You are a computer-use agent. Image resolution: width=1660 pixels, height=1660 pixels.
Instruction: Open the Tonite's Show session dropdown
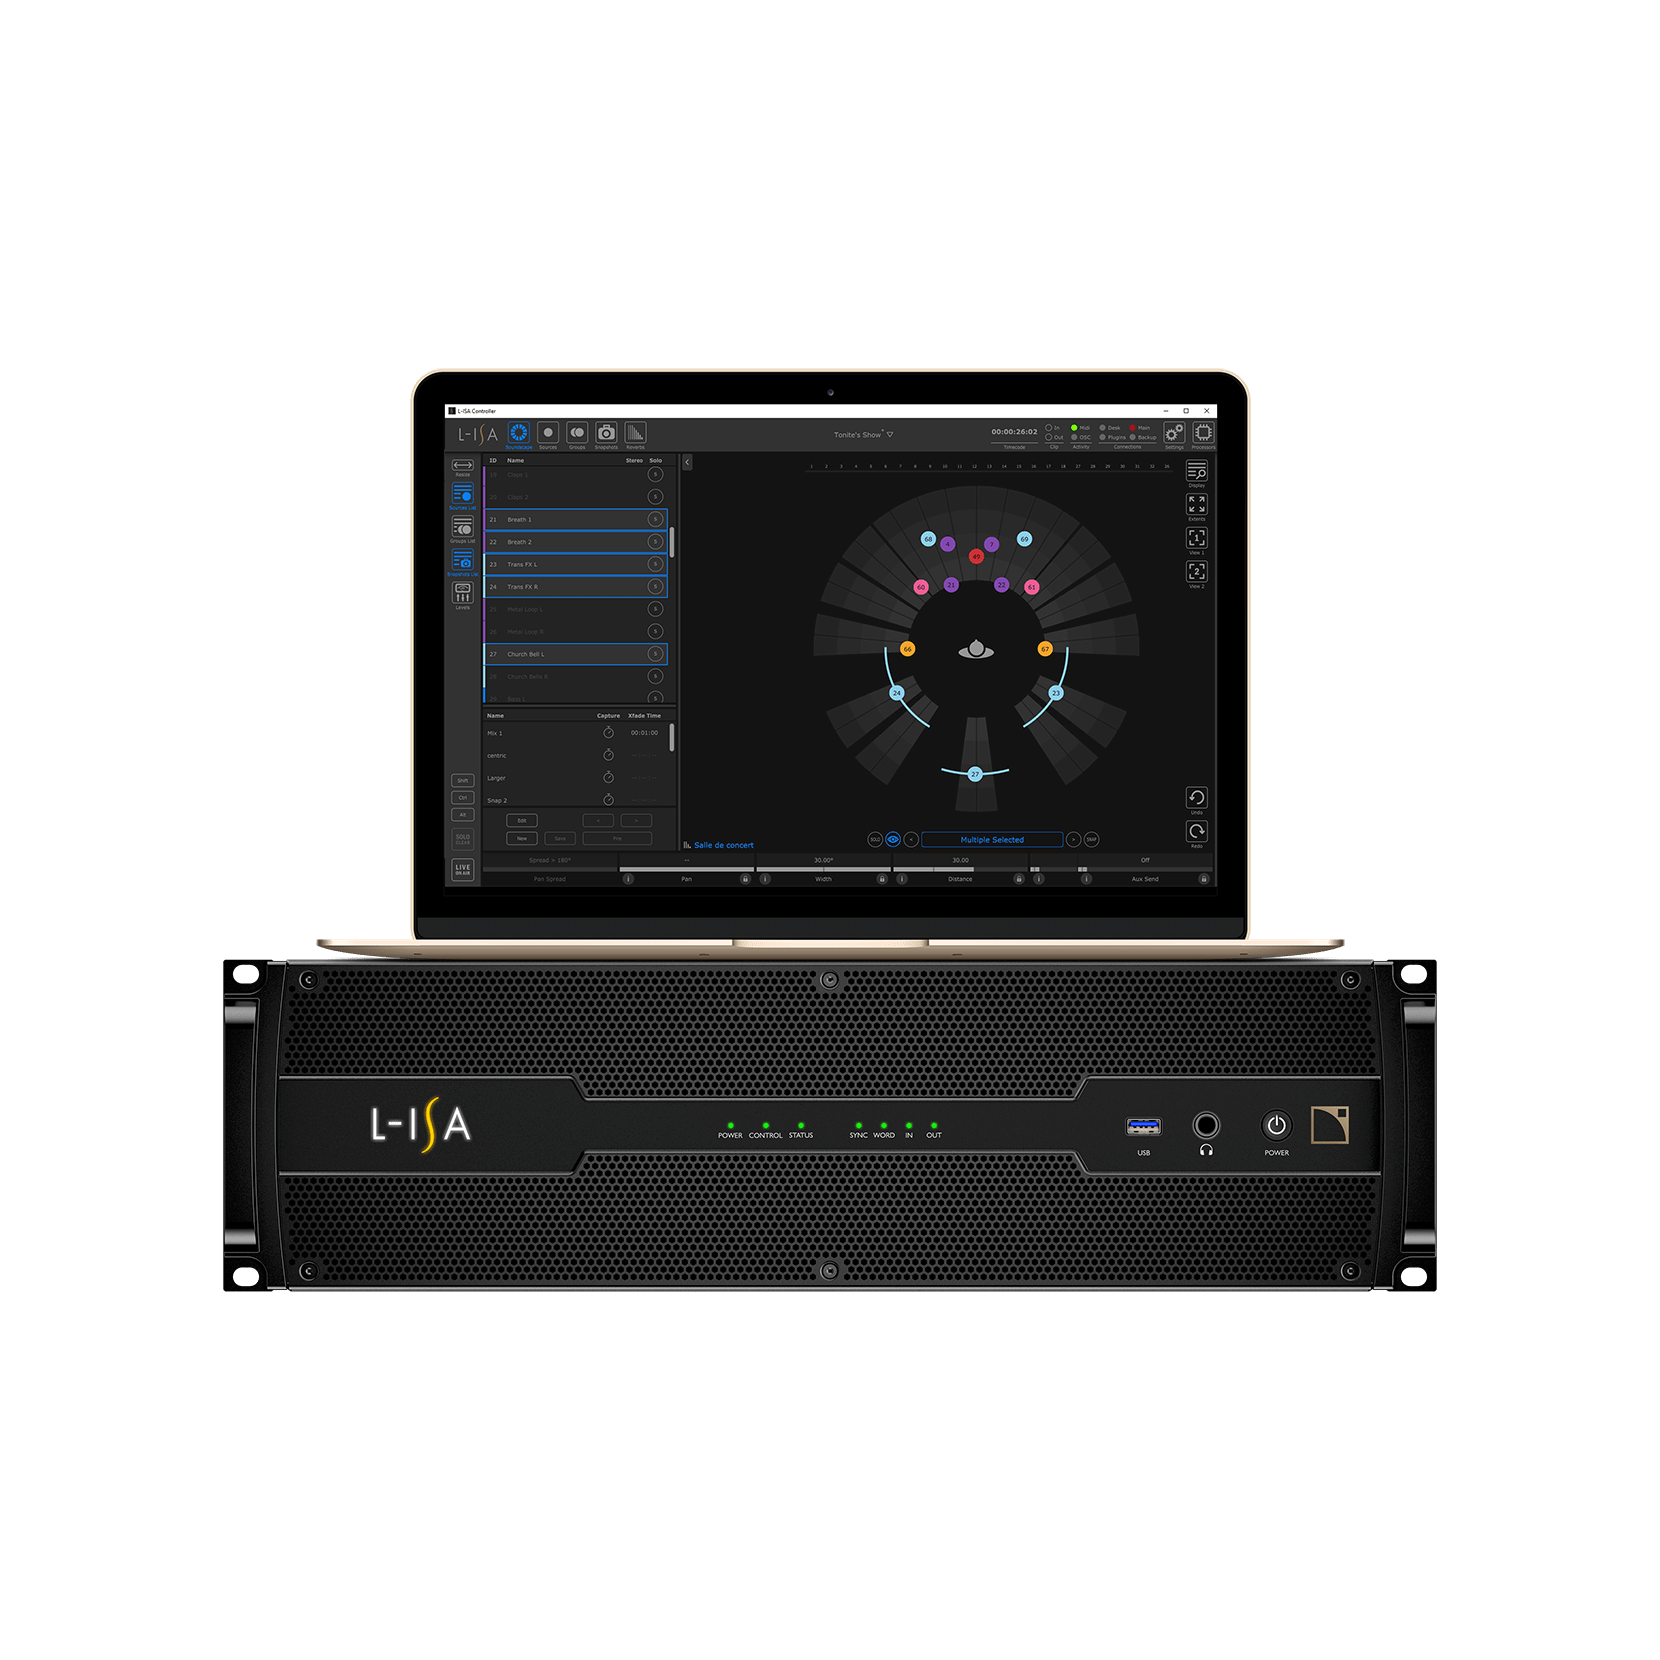coord(864,435)
